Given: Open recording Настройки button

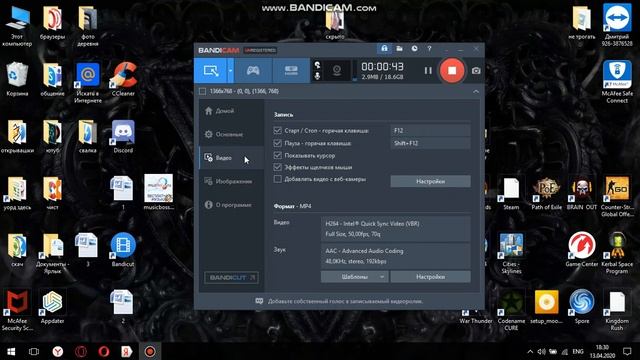Looking at the screenshot, I should pyautogui.click(x=430, y=181).
